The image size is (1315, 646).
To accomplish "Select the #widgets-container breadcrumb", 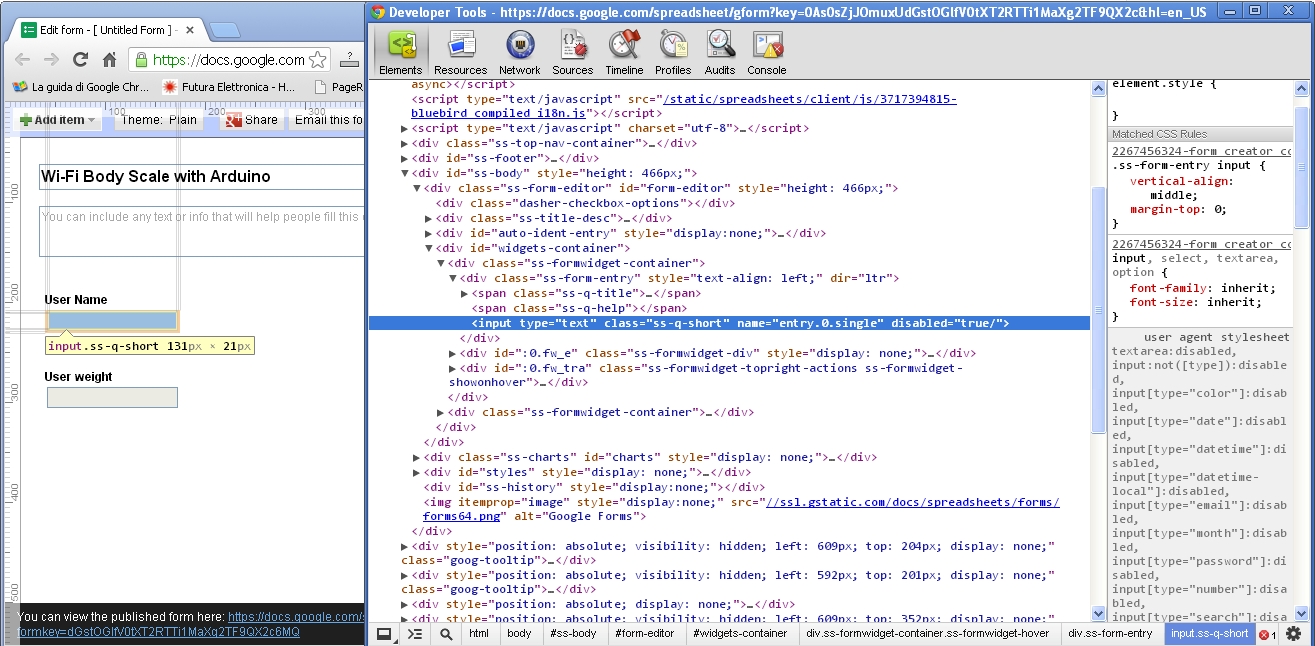I will [740, 634].
